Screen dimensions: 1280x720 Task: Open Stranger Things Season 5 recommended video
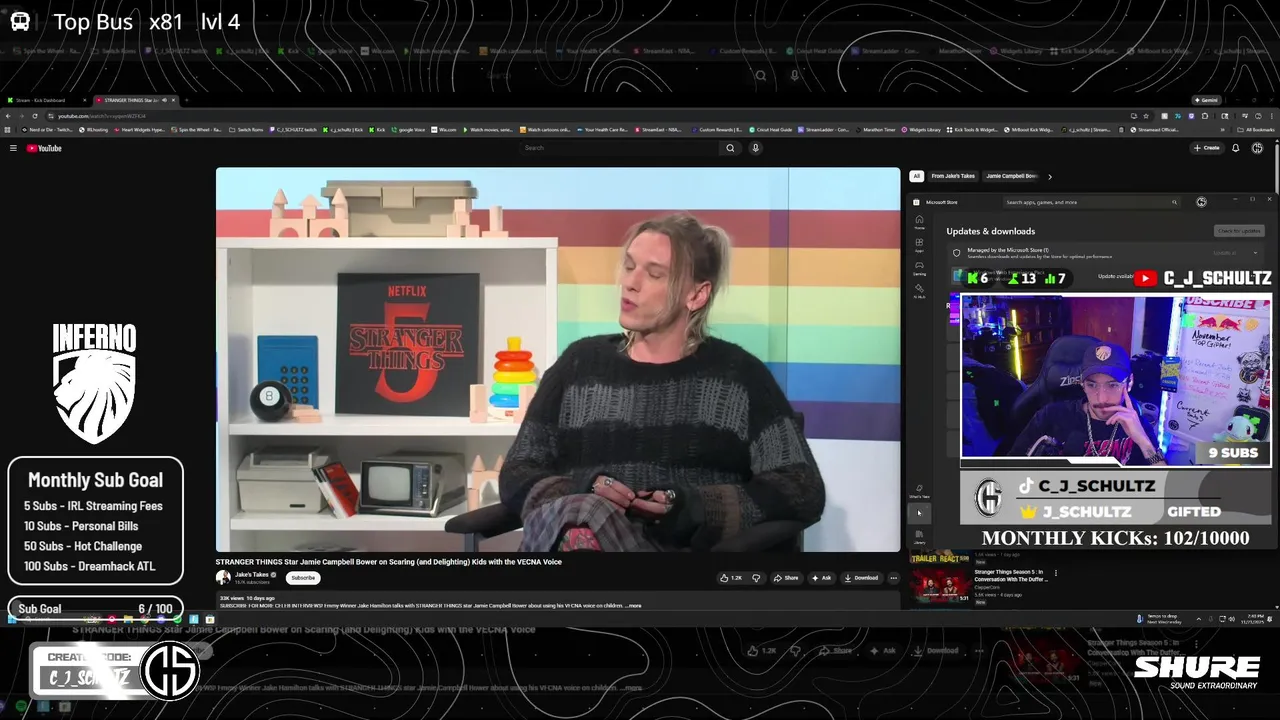[1011, 575]
